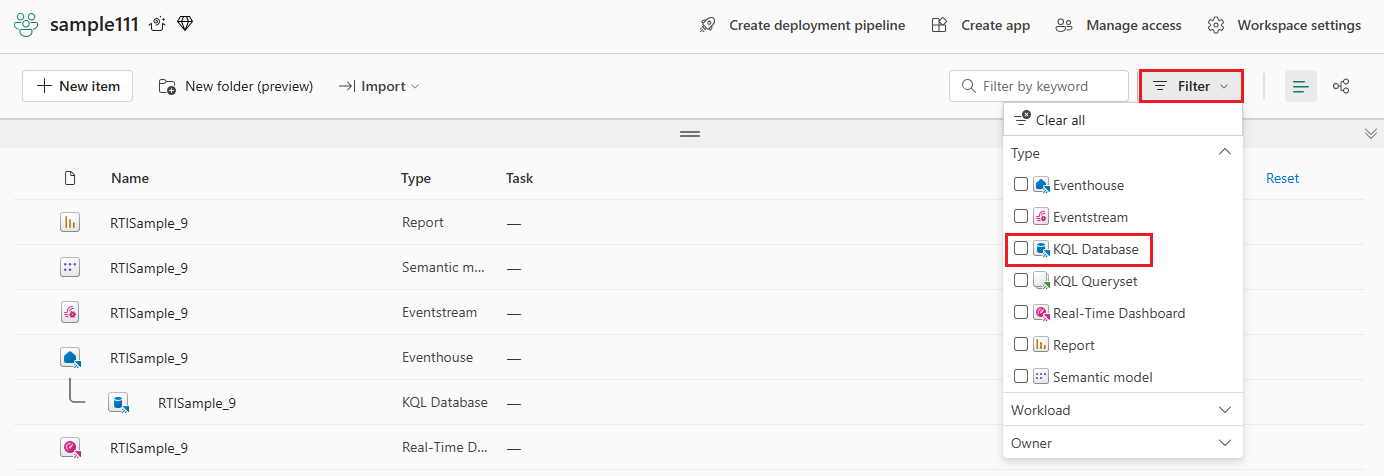Expand the Workload filter section
This screenshot has height=476, width=1384.
tap(1123, 410)
